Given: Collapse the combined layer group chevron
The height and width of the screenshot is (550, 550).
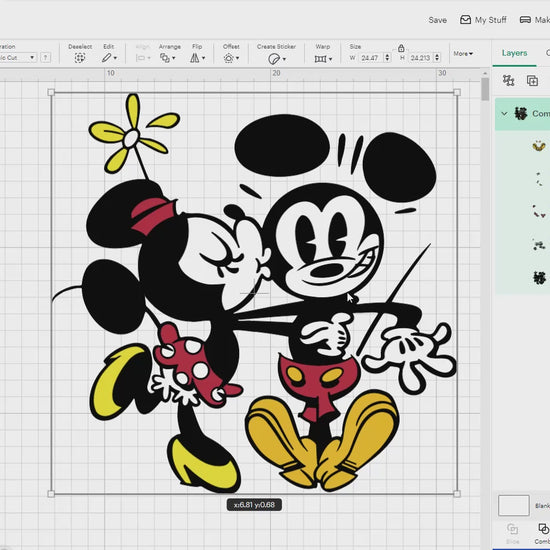Looking at the screenshot, I should tap(504, 113).
